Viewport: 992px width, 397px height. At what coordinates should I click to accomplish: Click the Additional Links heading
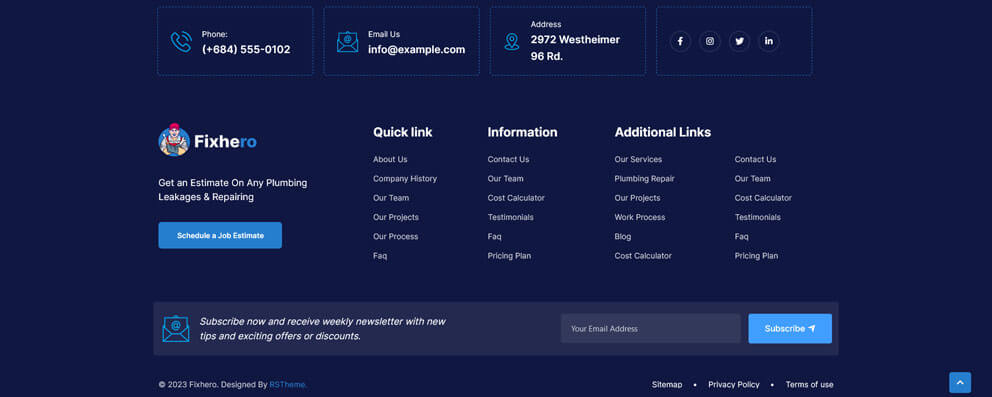coord(662,132)
